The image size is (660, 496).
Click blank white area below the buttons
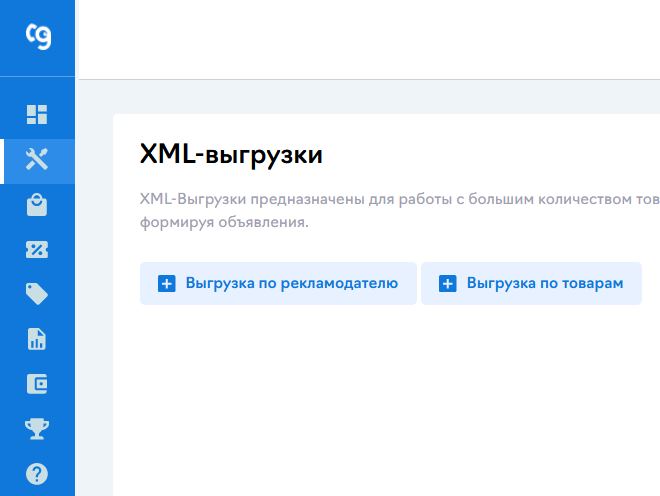point(386,400)
